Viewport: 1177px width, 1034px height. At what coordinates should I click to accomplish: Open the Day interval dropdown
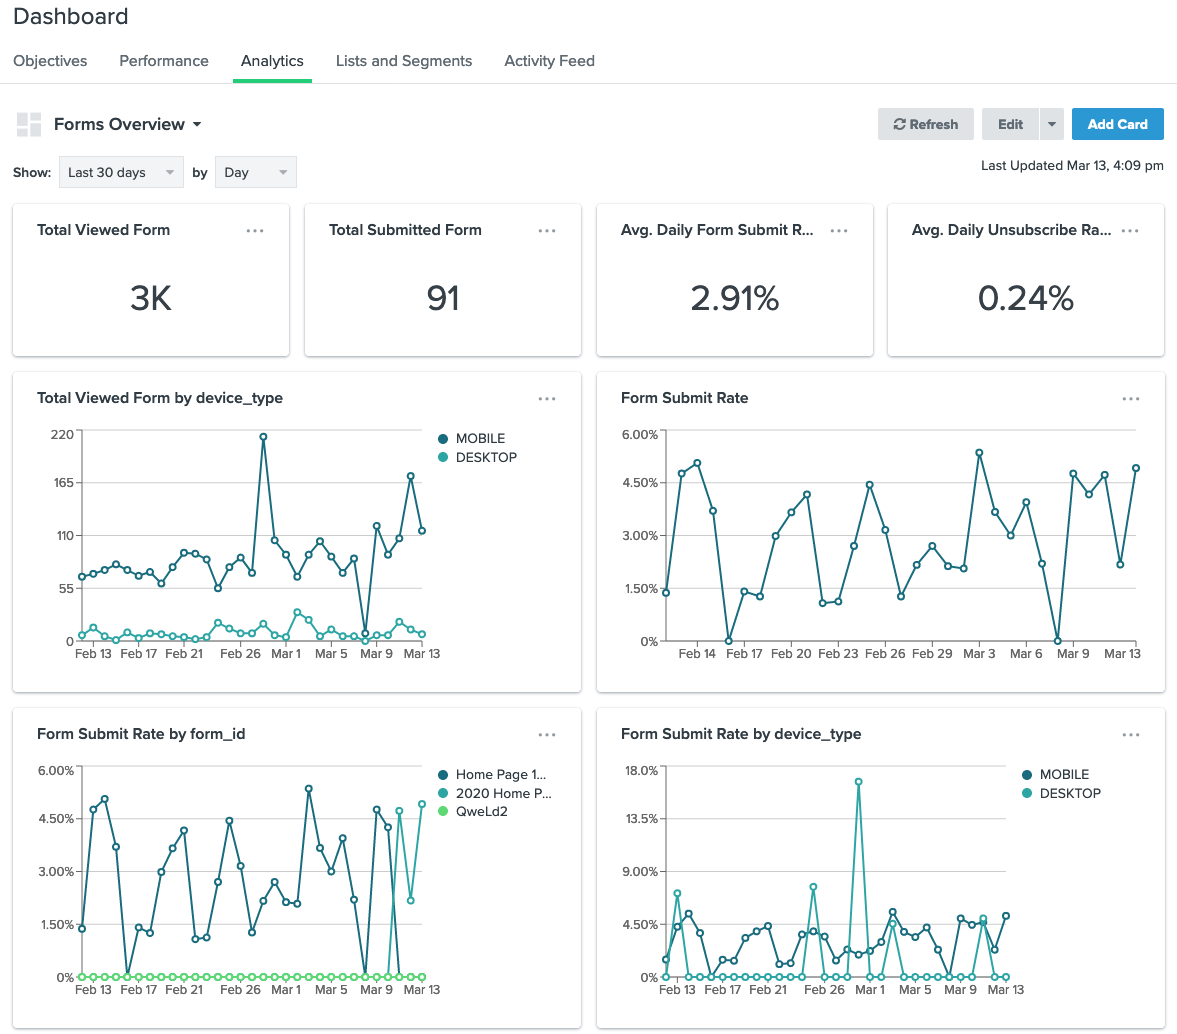255,173
